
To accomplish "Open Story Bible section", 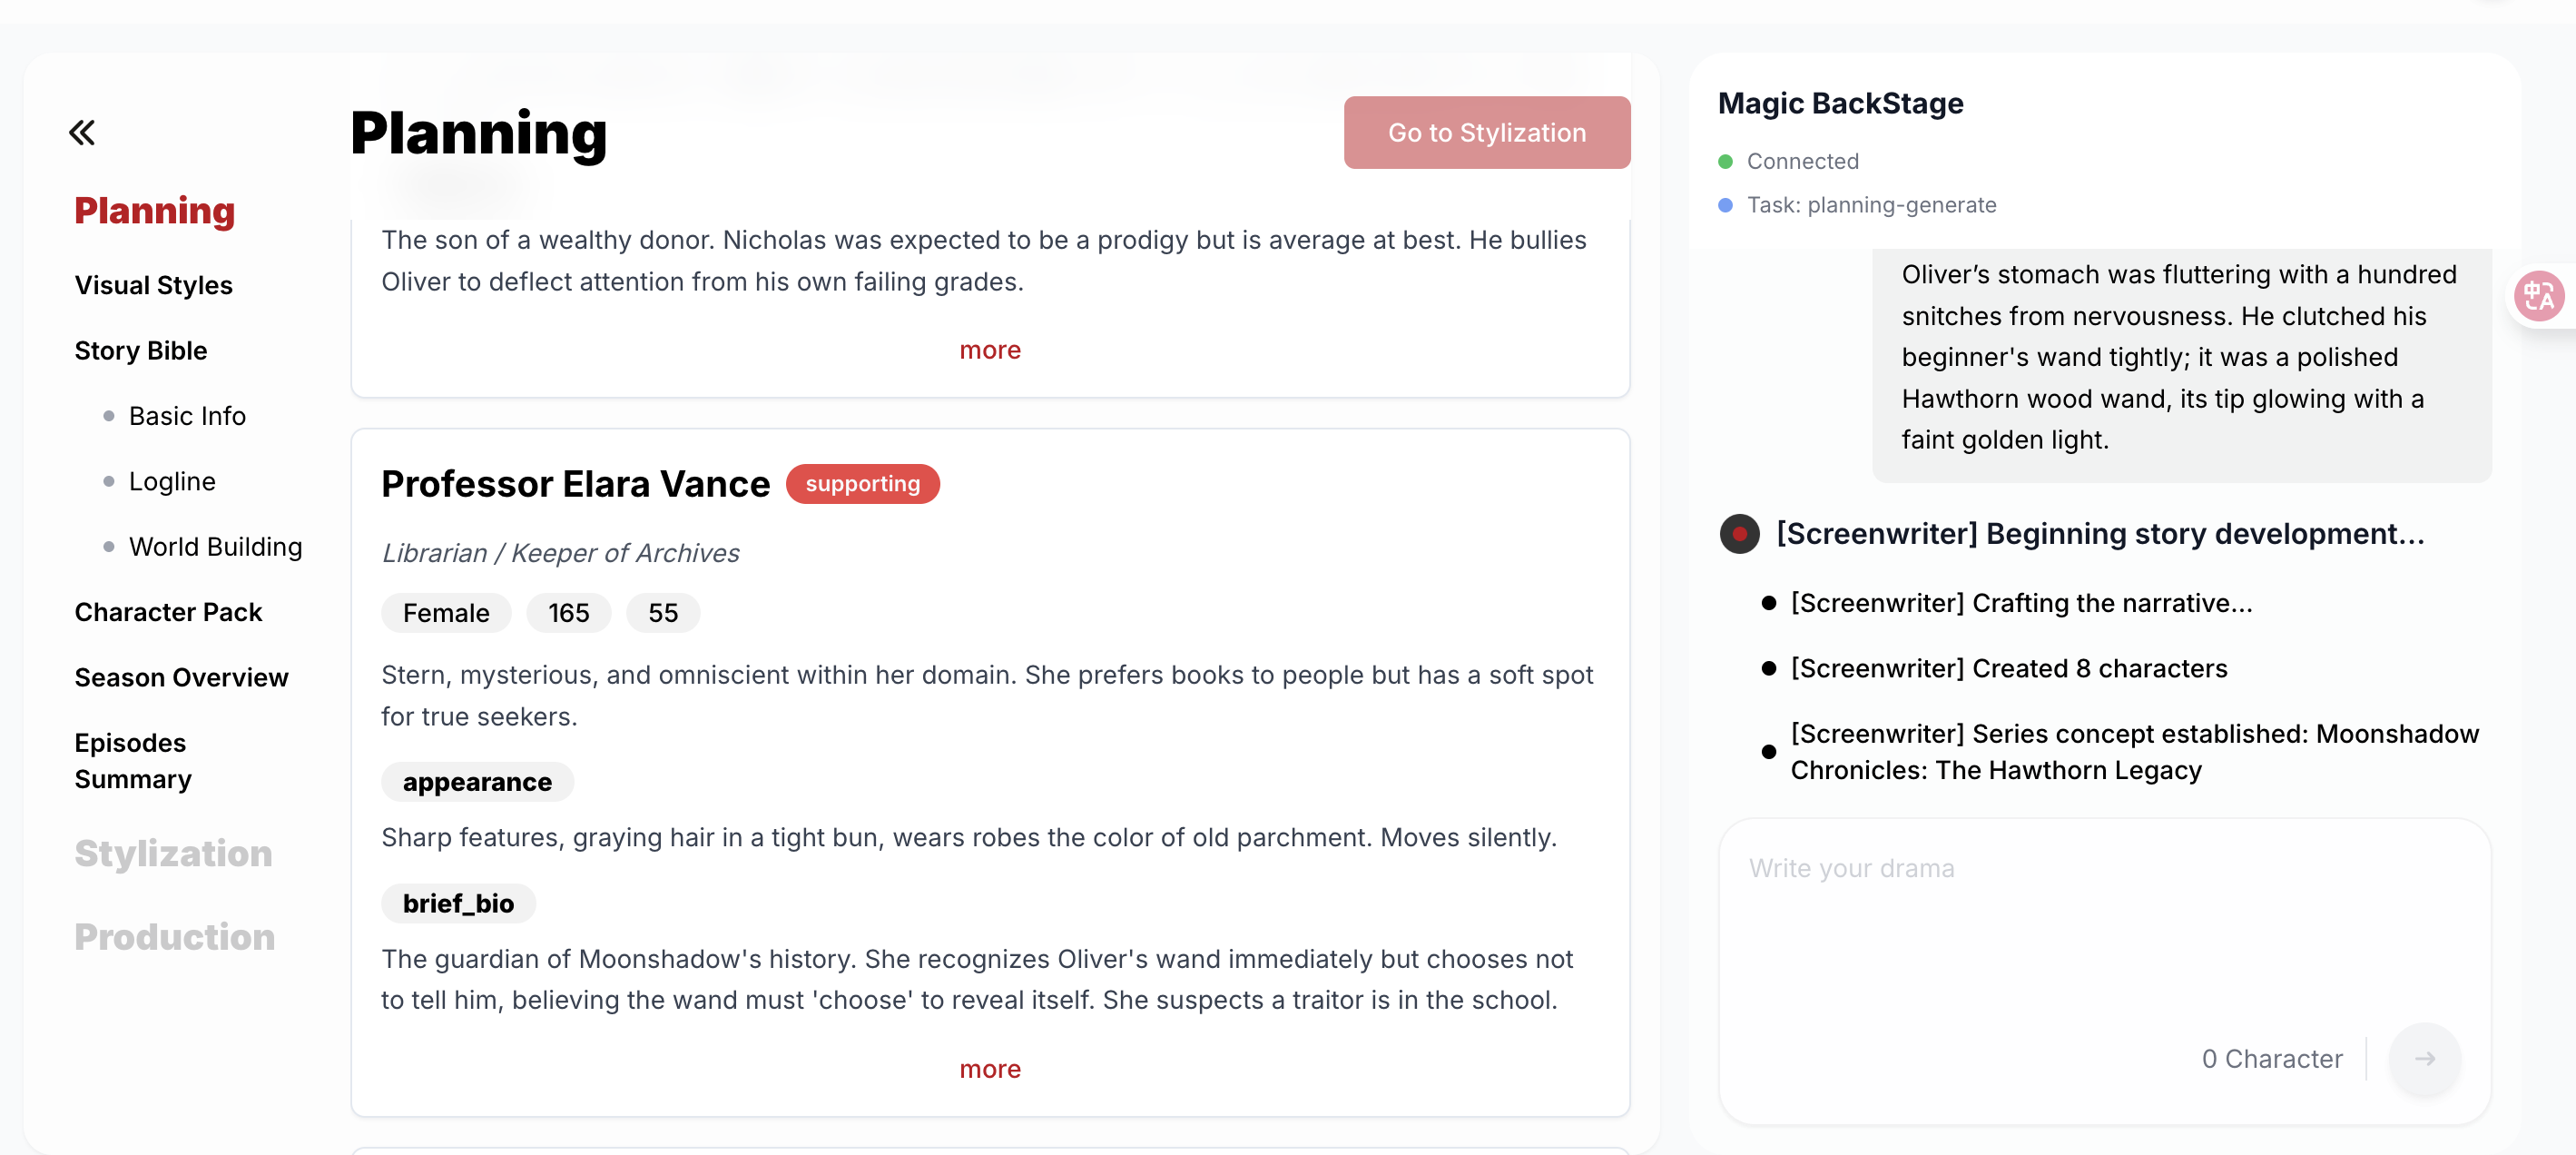I will 141,351.
